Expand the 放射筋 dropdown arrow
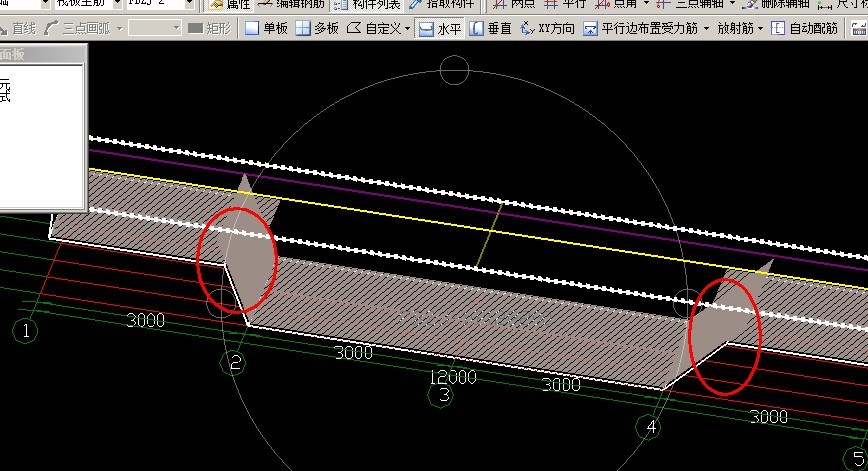Image resolution: width=868 pixels, height=471 pixels. coord(760,28)
